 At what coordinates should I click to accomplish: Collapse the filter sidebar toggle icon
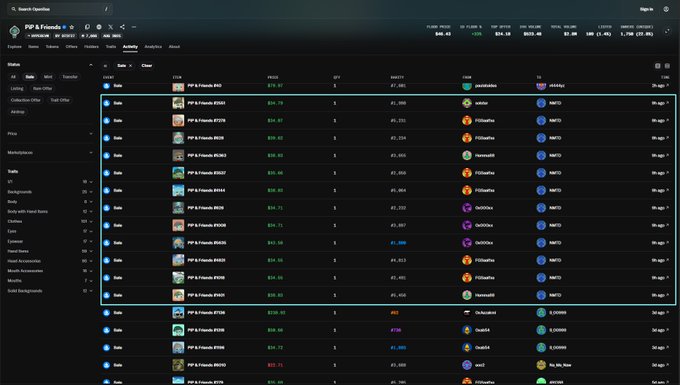(x=105, y=66)
